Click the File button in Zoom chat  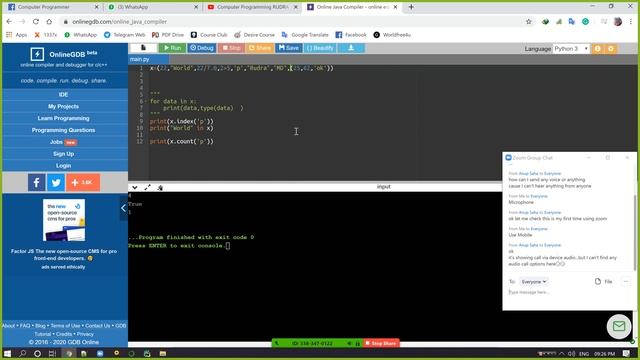click(x=604, y=282)
